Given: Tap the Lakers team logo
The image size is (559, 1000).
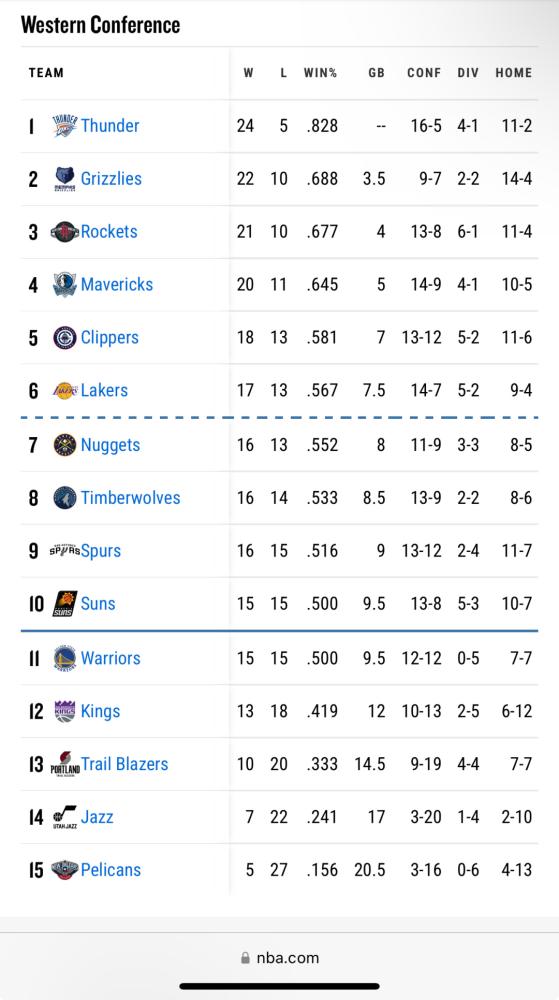Looking at the screenshot, I should pos(65,390).
